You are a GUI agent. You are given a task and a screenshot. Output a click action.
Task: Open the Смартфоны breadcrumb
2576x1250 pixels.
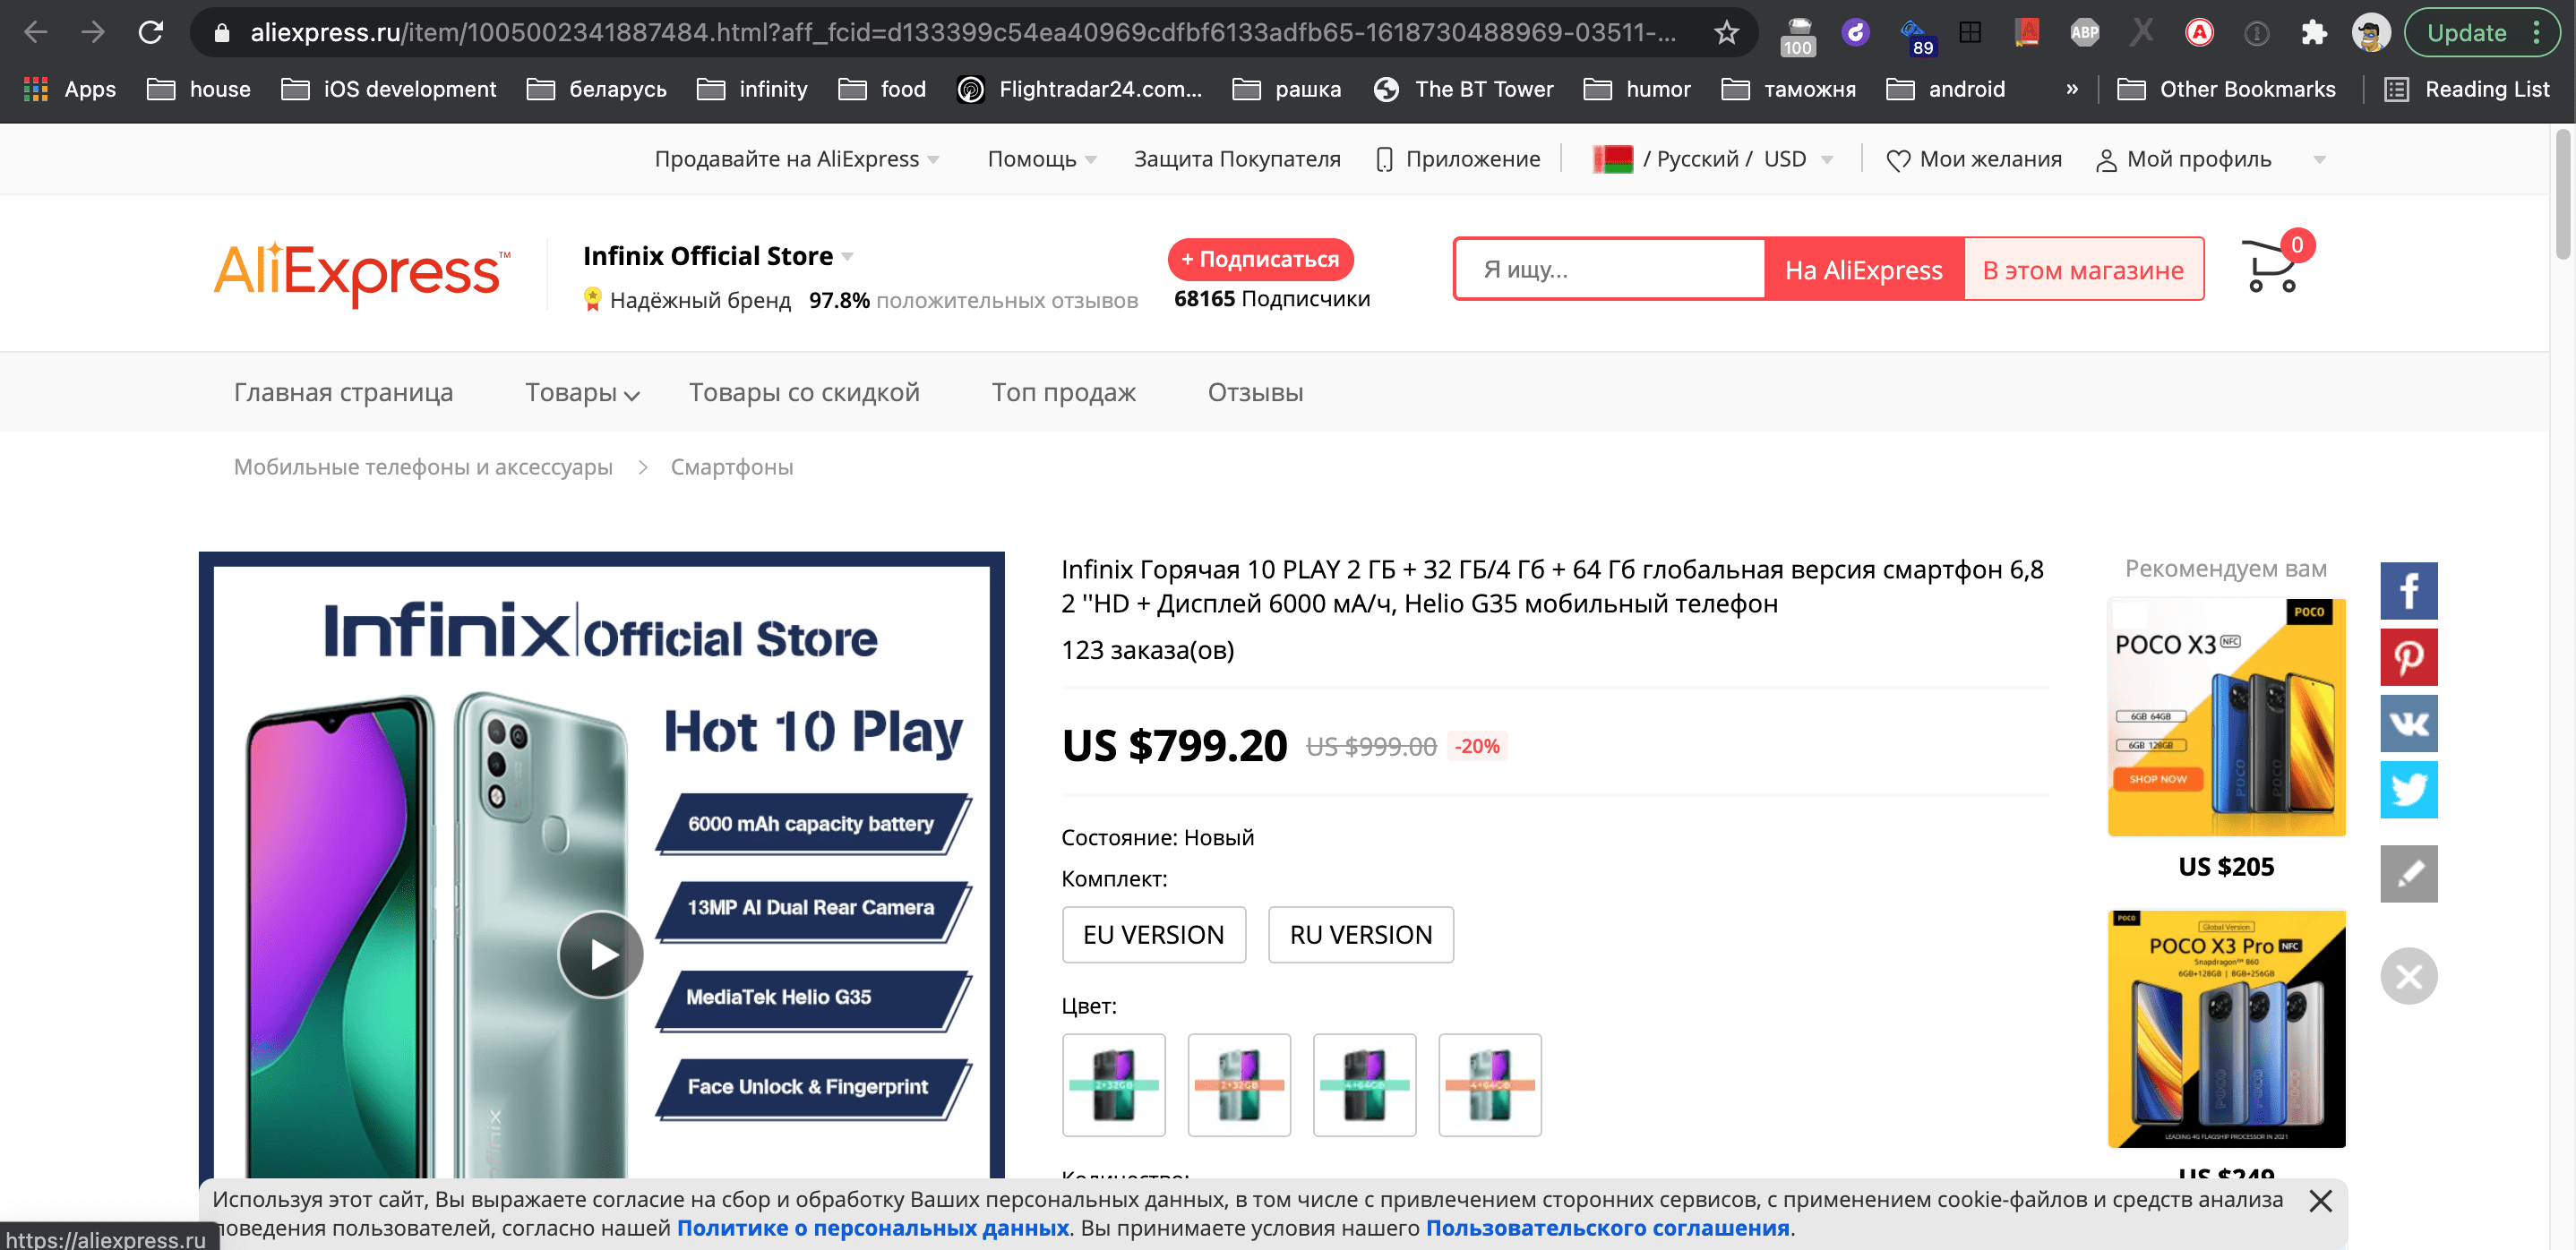[732, 467]
